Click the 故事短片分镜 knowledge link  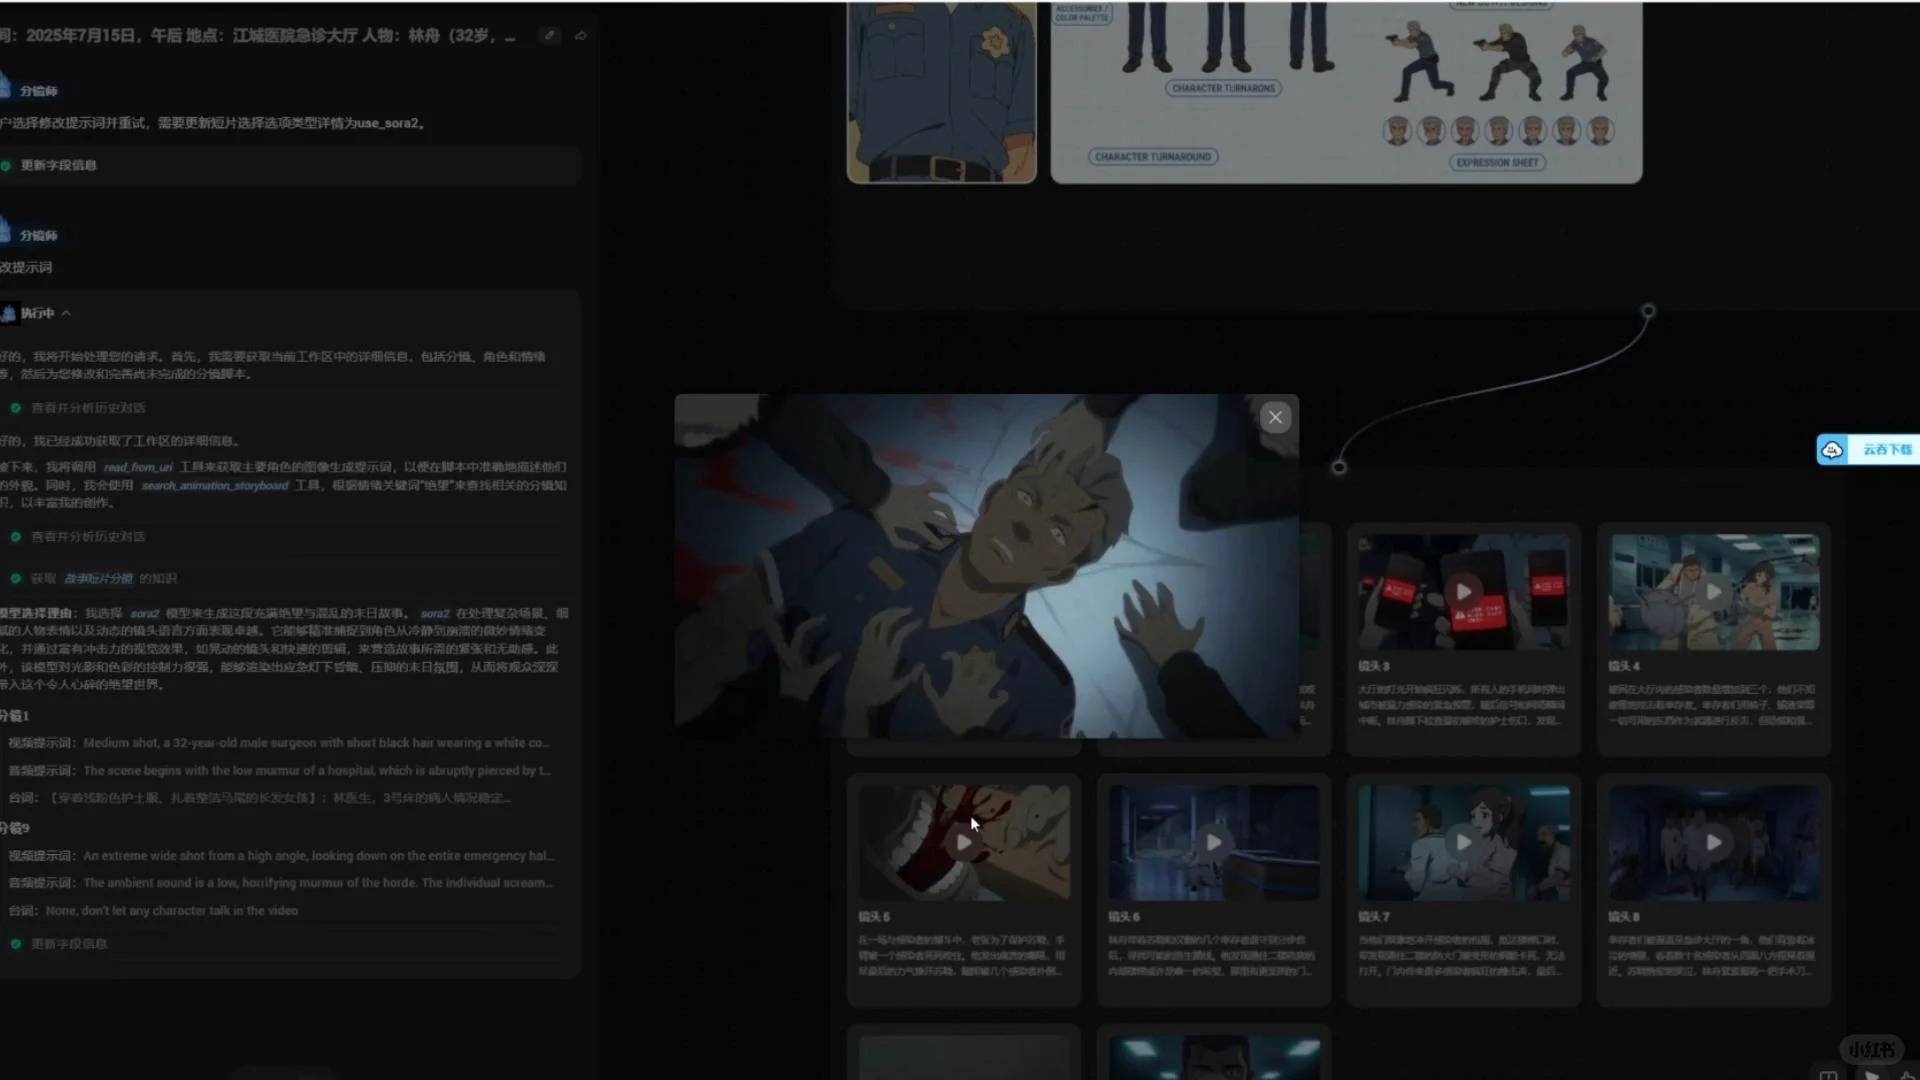coord(98,579)
